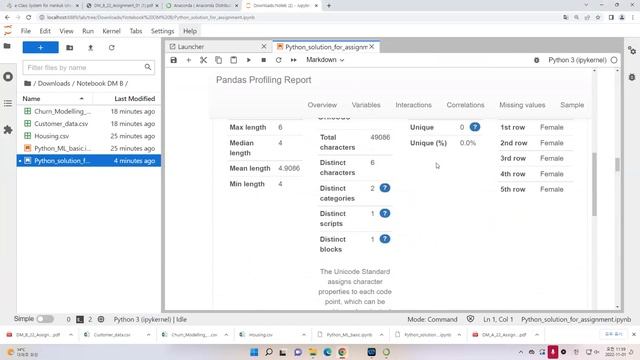
Task: Run the selected cell
Action: (x=249, y=60)
